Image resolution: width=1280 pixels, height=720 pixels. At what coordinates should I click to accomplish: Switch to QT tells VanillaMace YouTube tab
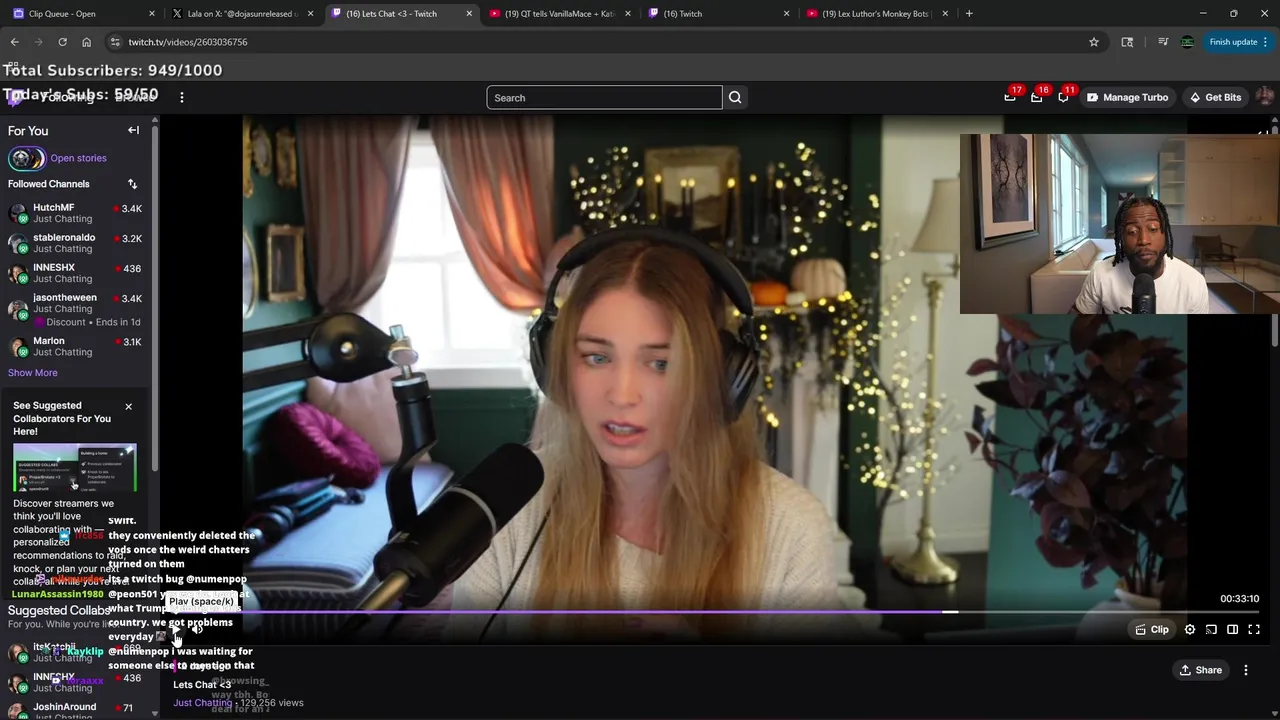560,14
